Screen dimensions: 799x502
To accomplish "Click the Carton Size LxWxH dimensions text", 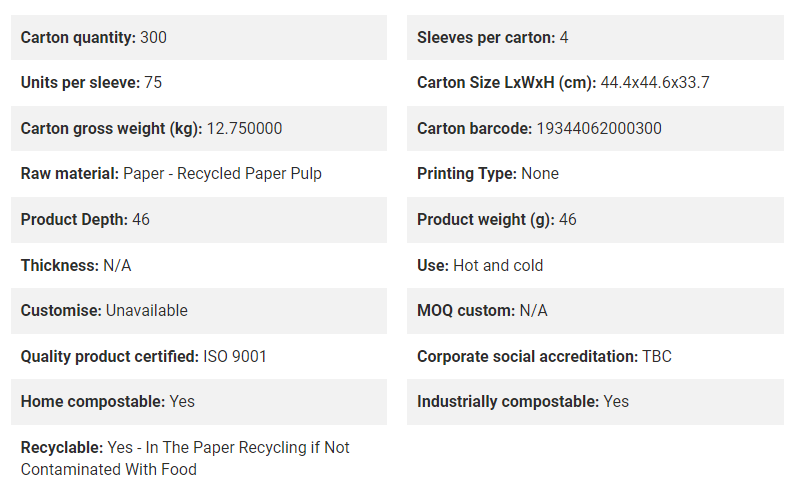I will (x=655, y=83).
